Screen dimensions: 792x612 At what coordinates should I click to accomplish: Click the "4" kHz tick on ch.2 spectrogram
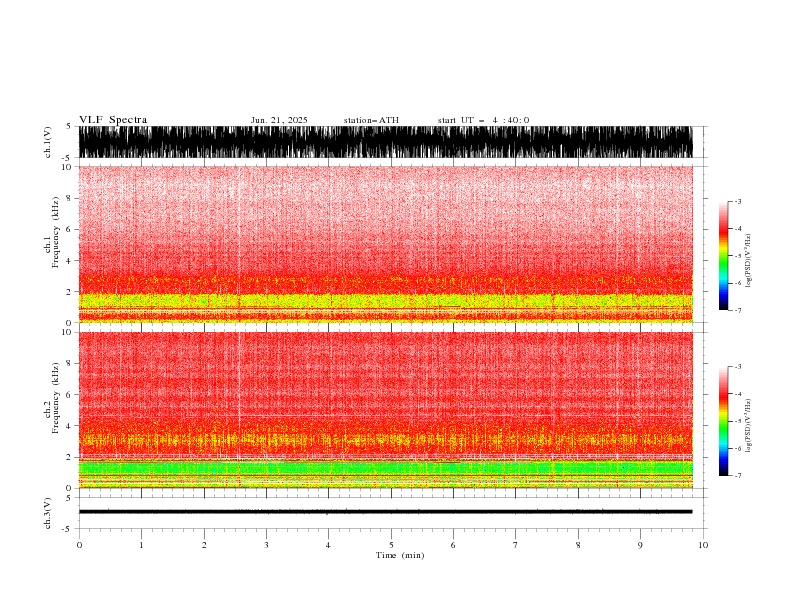[70, 426]
